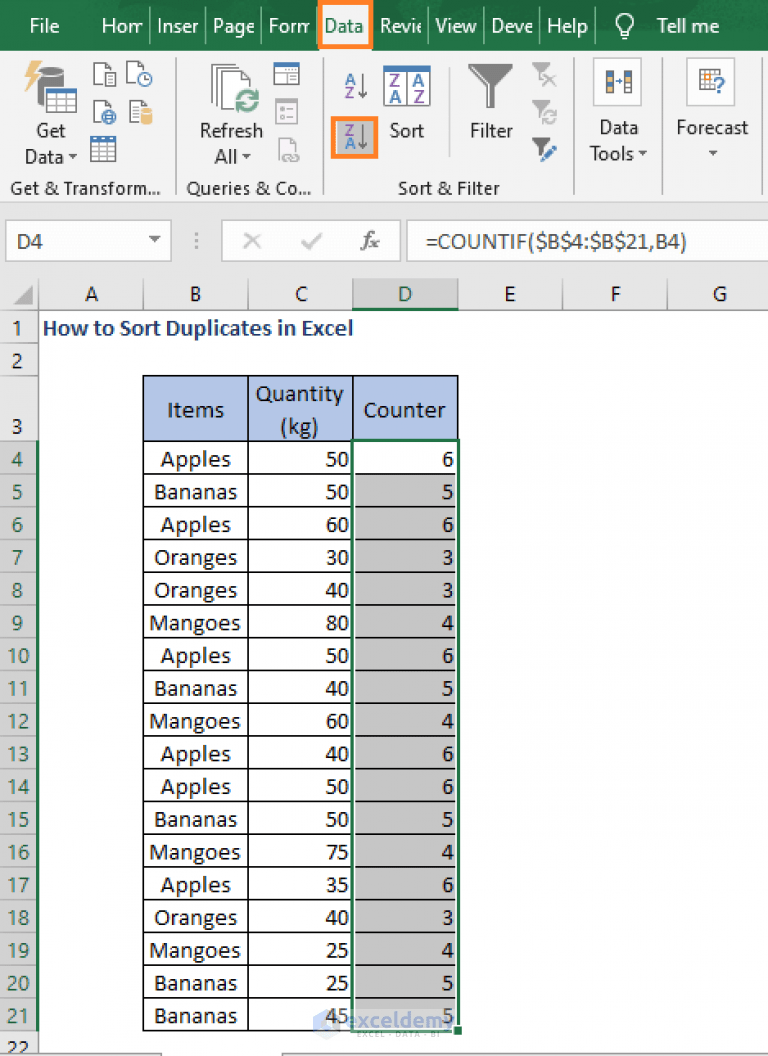The width and height of the screenshot is (768, 1056).
Task: Open the Insert Function (fx) icon
Action: [x=370, y=241]
